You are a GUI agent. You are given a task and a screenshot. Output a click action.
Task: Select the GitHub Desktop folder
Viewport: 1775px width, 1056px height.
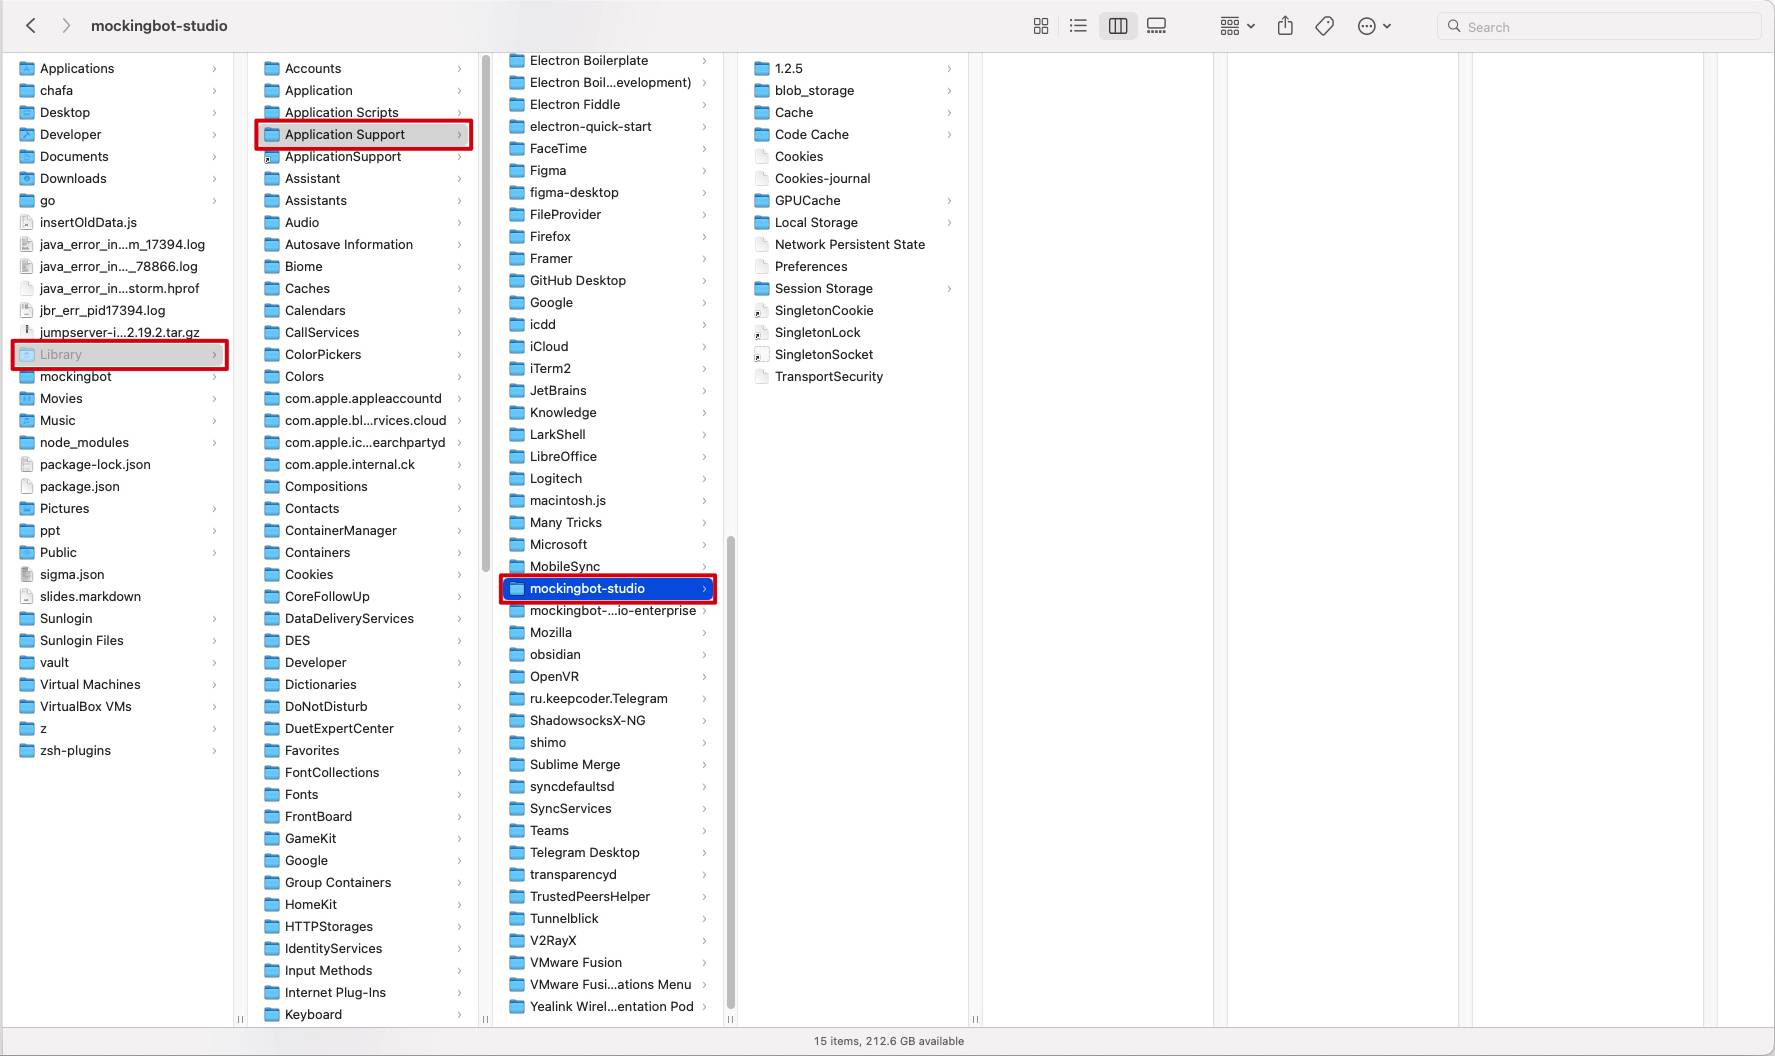coord(609,280)
